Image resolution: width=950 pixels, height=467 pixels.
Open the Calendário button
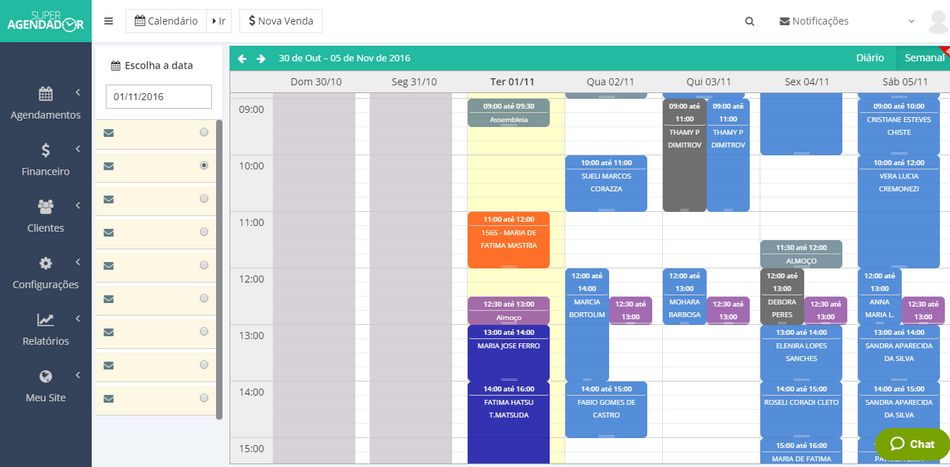point(166,21)
